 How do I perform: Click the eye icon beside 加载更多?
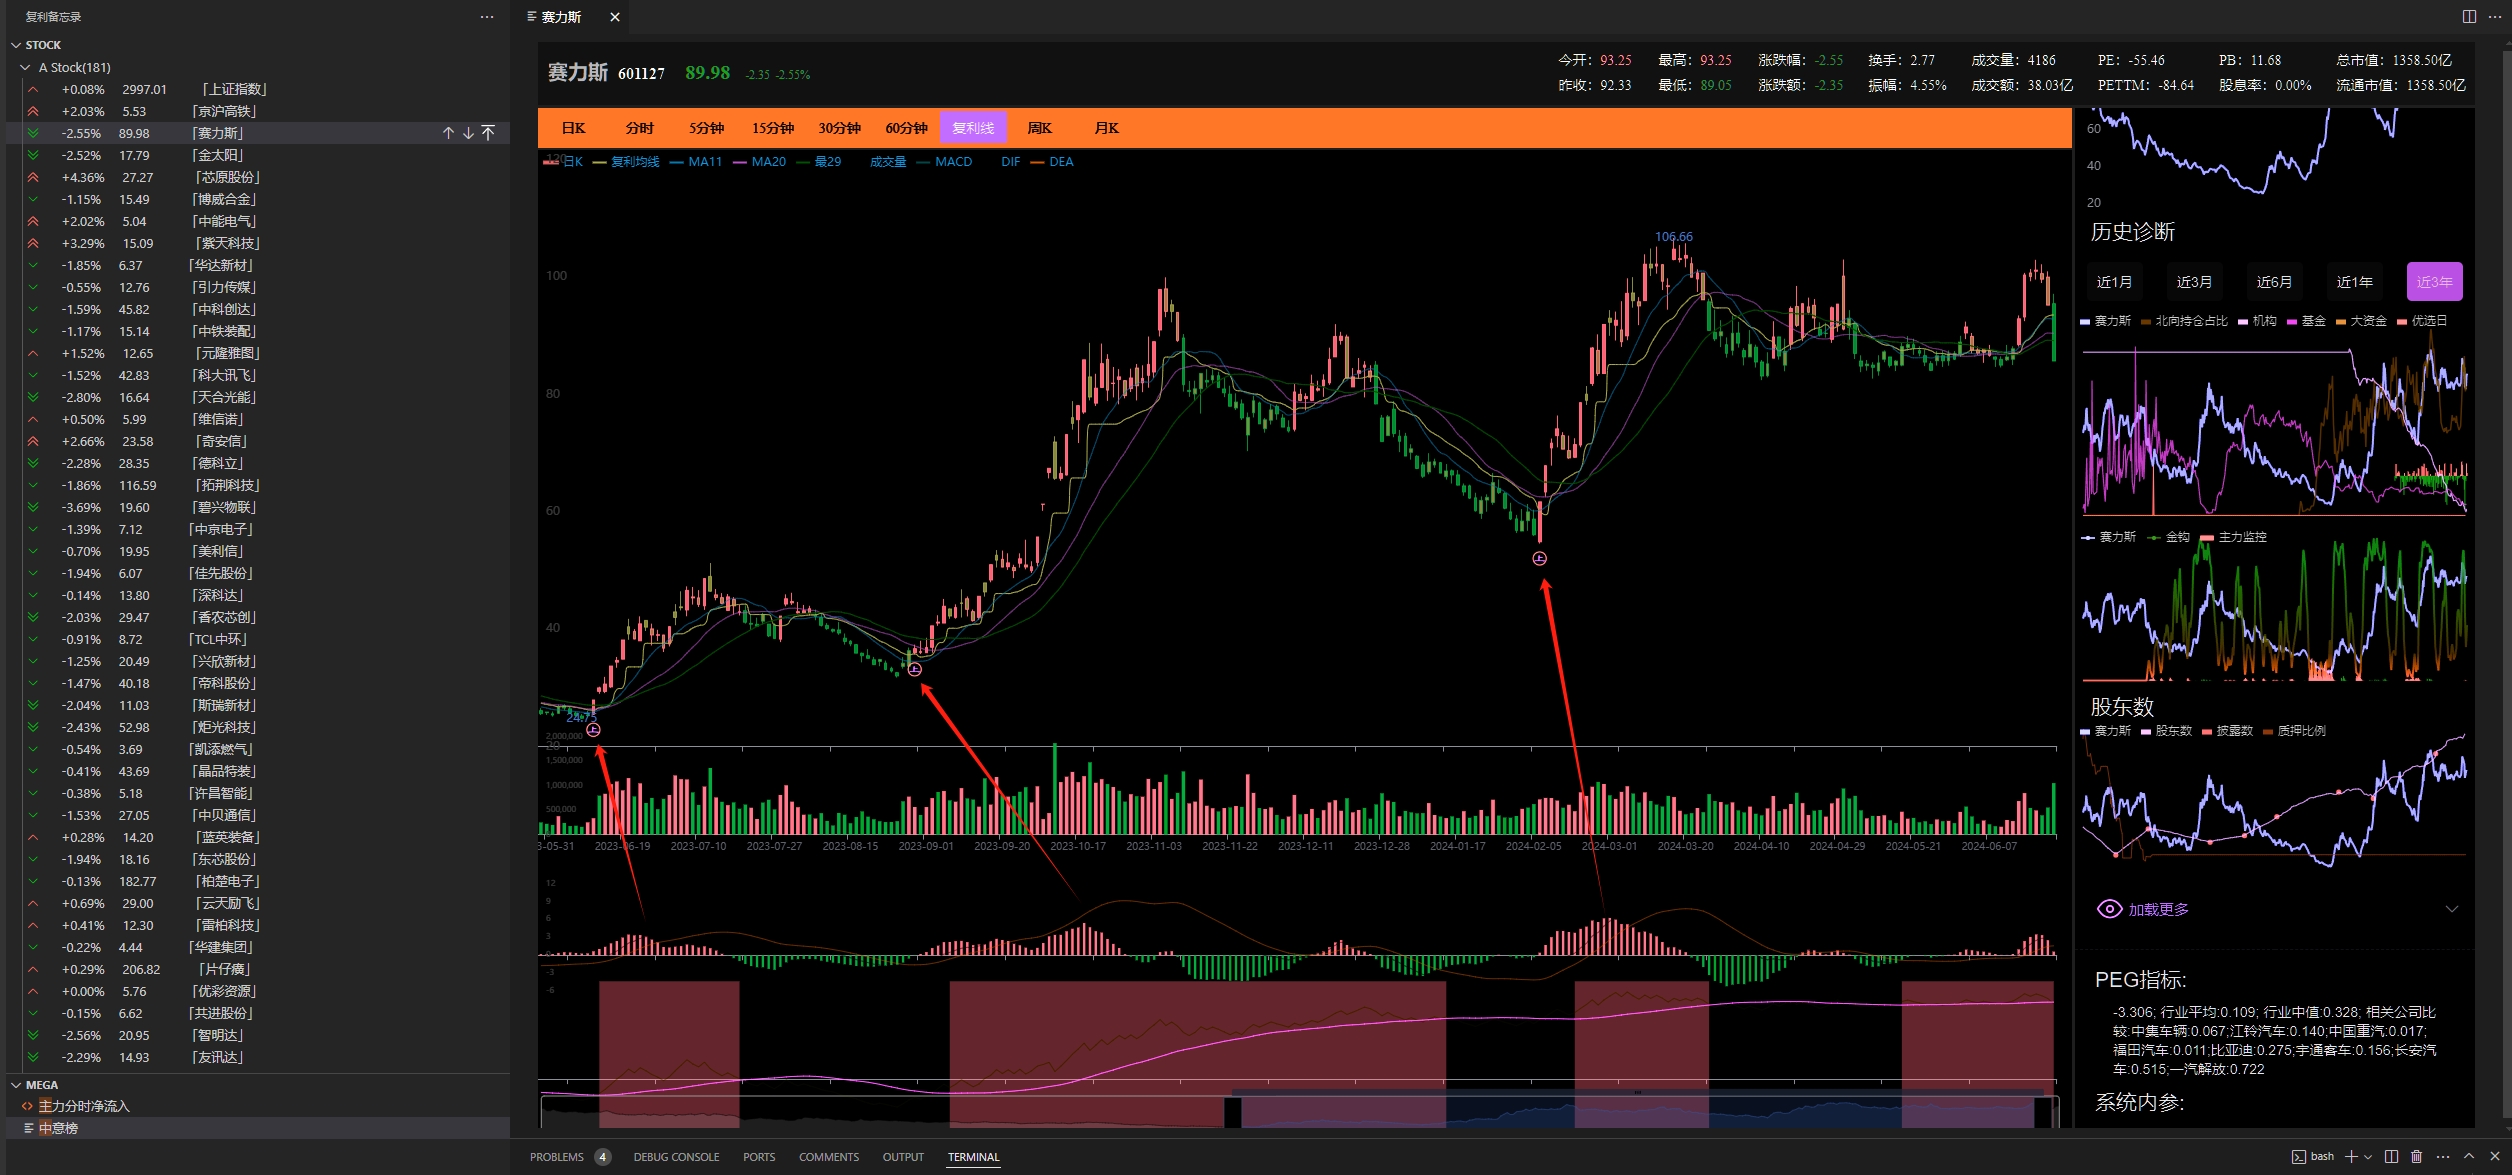(2109, 909)
